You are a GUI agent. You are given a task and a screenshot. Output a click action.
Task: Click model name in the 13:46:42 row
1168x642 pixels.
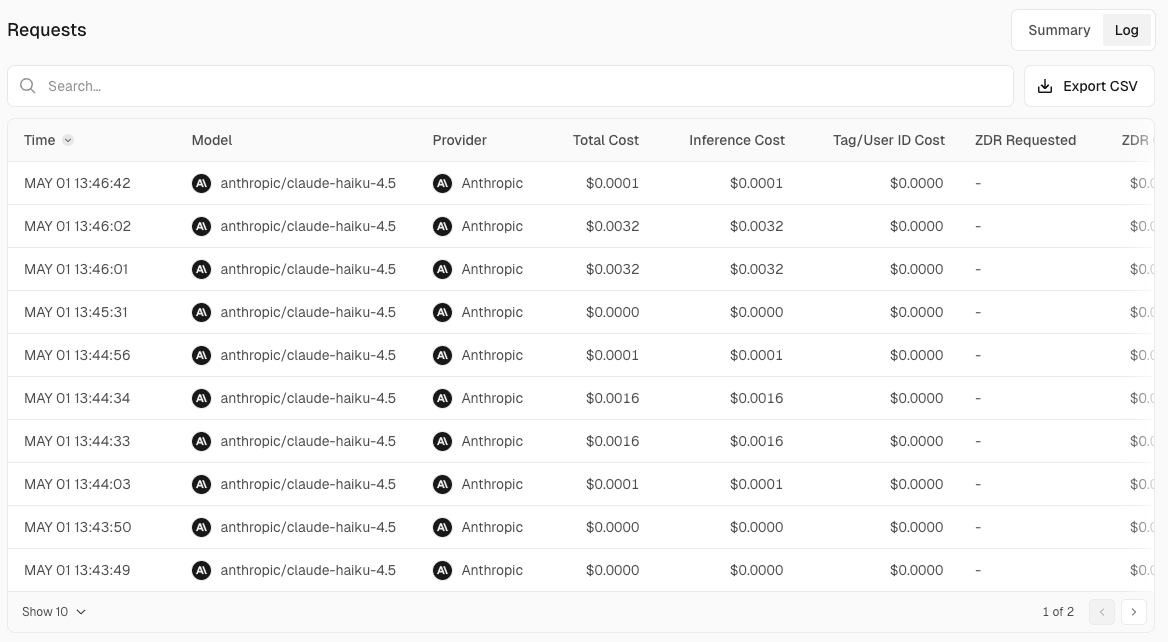click(308, 183)
